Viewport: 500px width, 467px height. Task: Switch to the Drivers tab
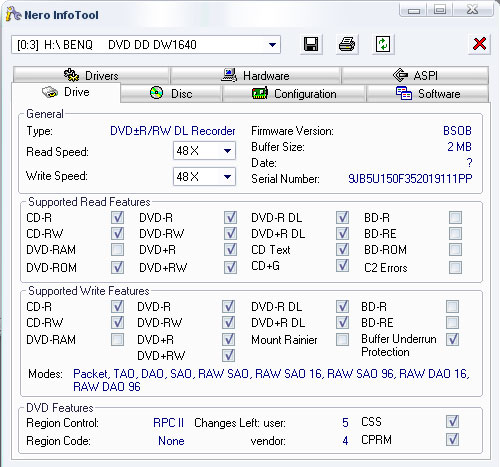(x=91, y=75)
